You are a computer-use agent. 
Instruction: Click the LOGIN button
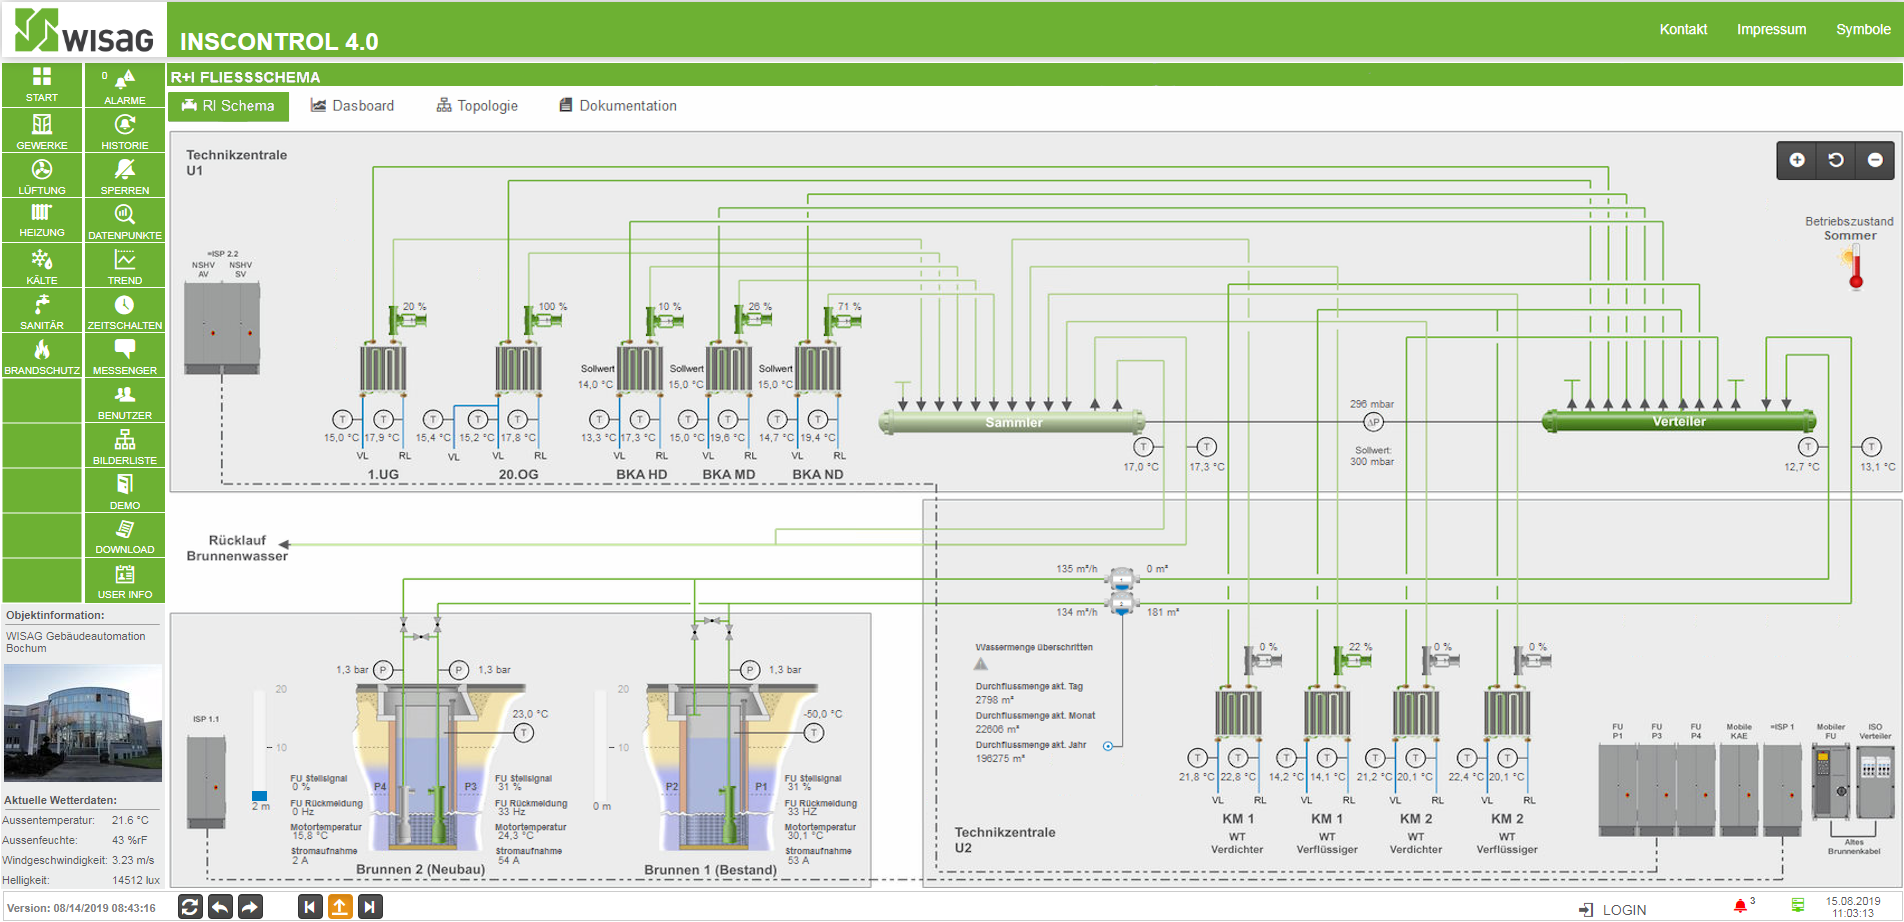tap(1613, 909)
